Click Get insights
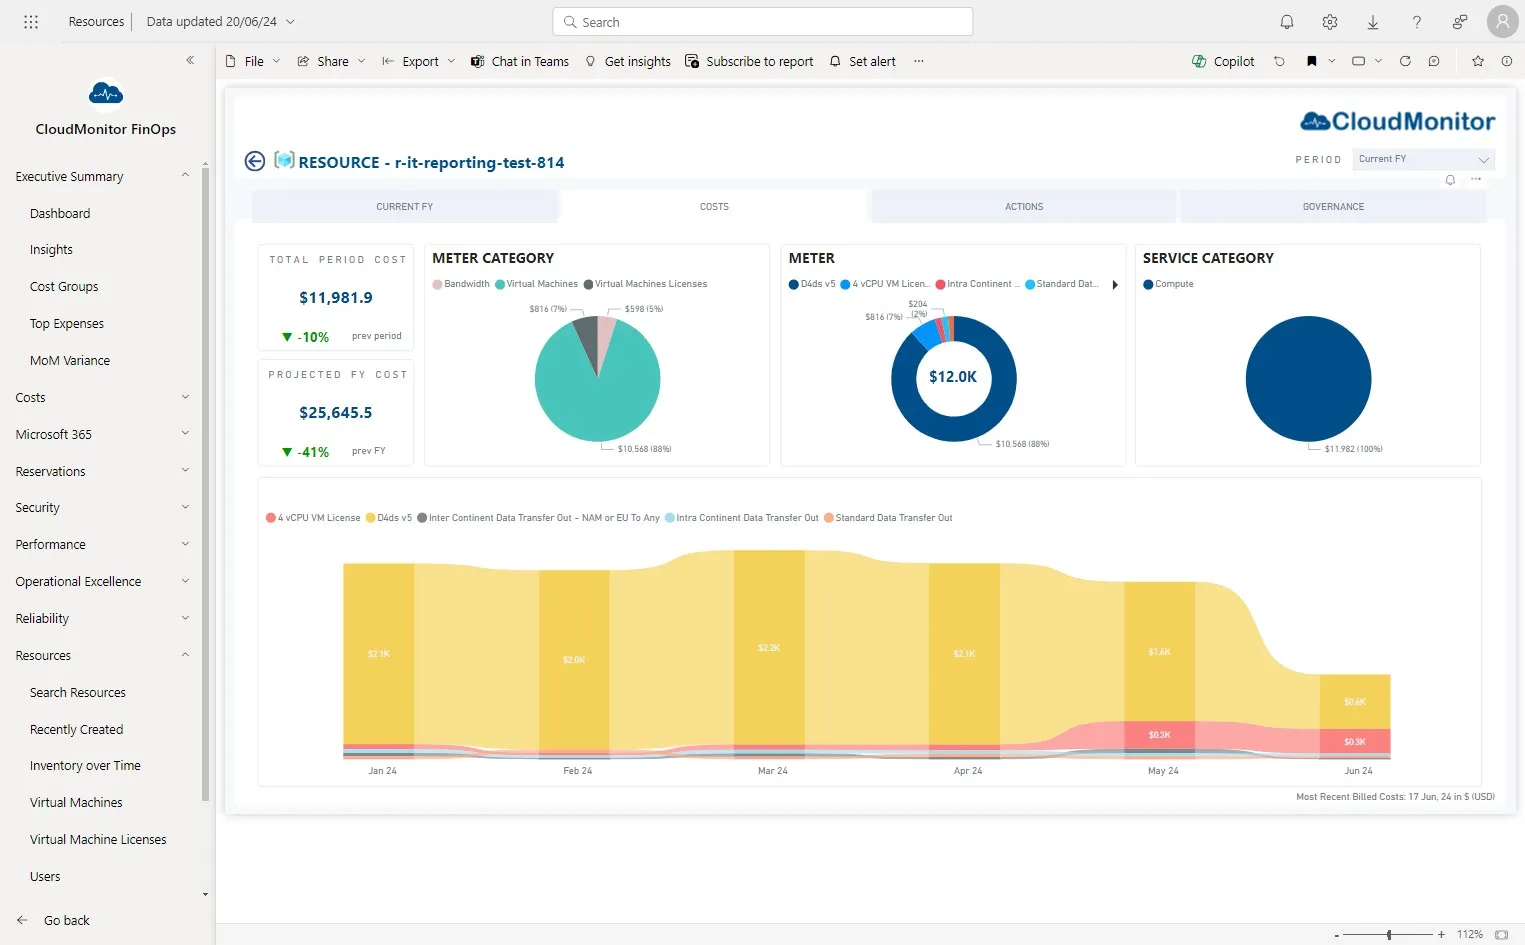Viewport: 1525px width, 945px height. click(x=628, y=61)
